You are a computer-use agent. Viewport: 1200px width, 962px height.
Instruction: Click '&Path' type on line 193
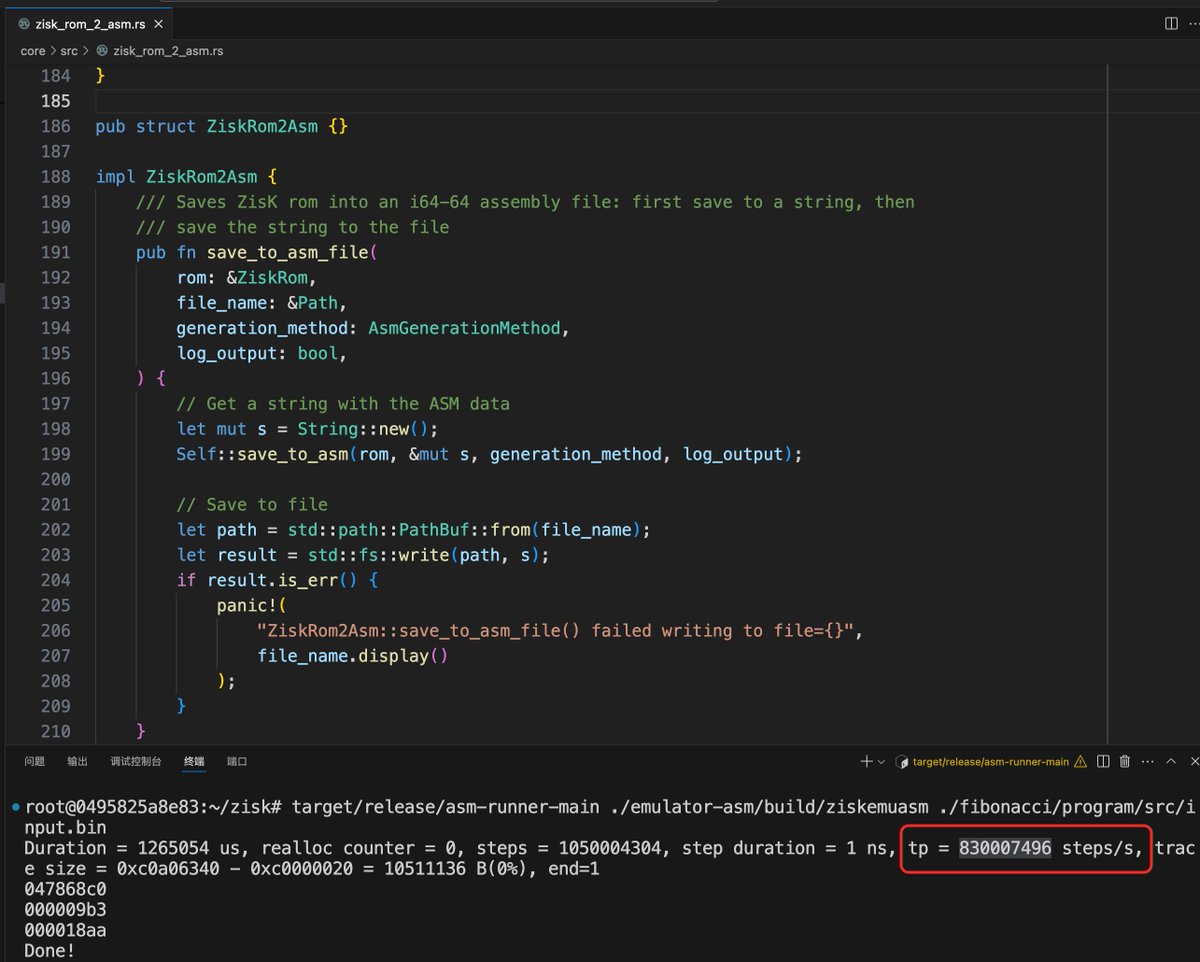point(312,303)
